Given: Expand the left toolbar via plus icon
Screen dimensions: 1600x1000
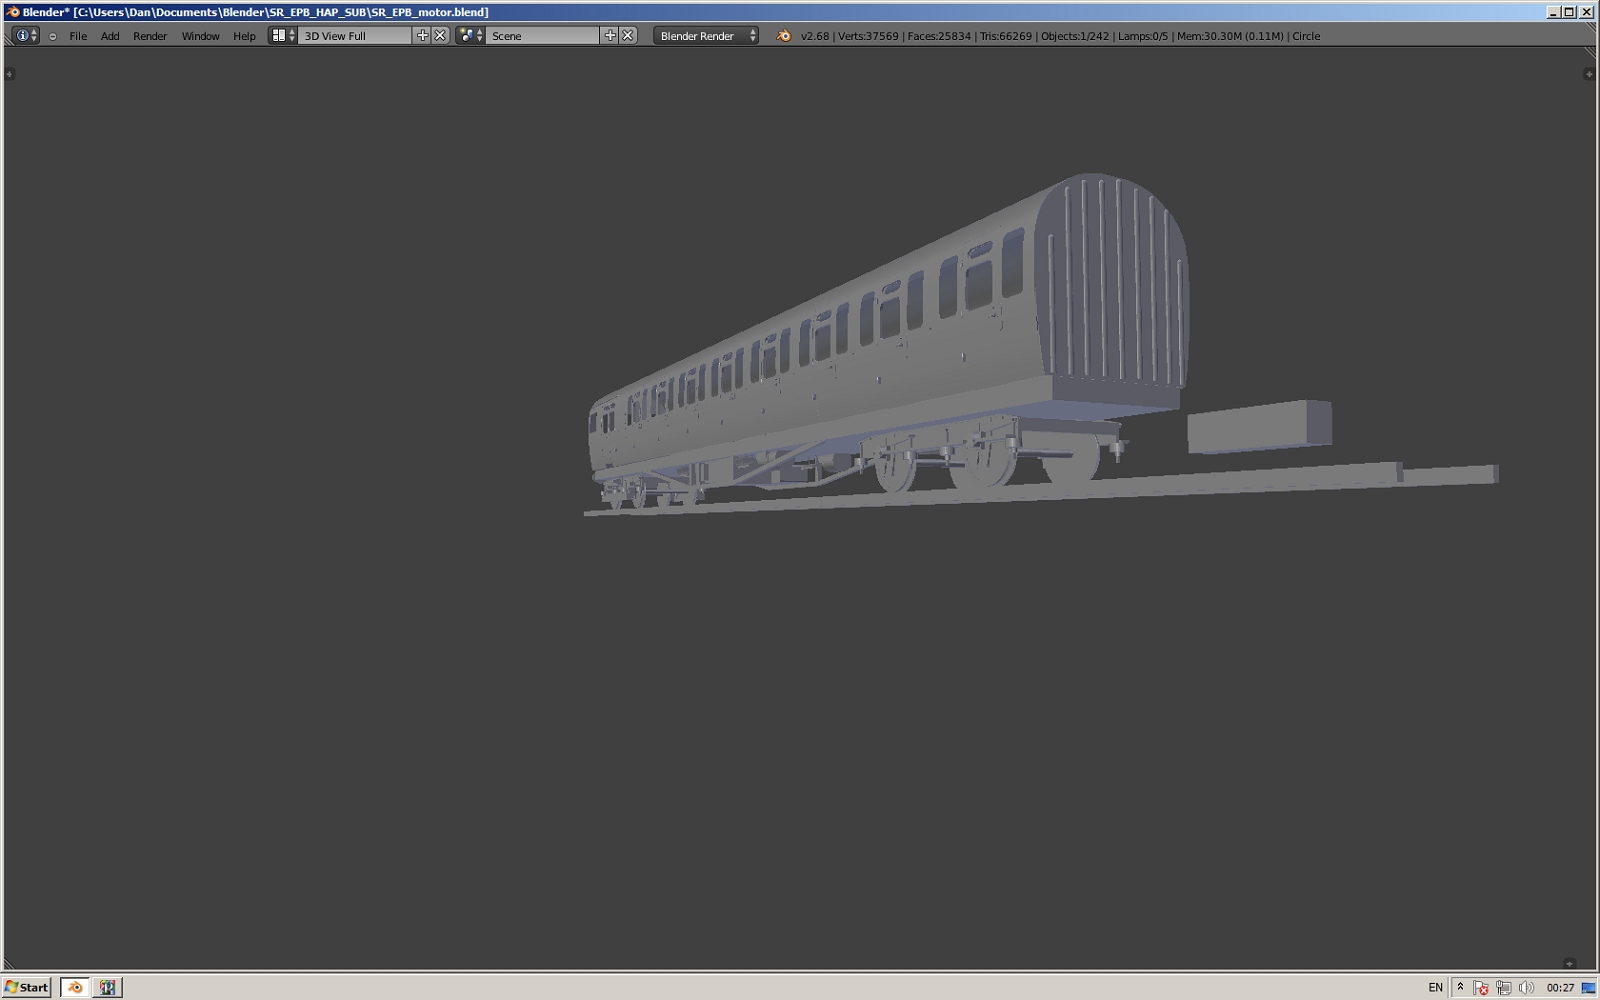Looking at the screenshot, I should [9, 74].
